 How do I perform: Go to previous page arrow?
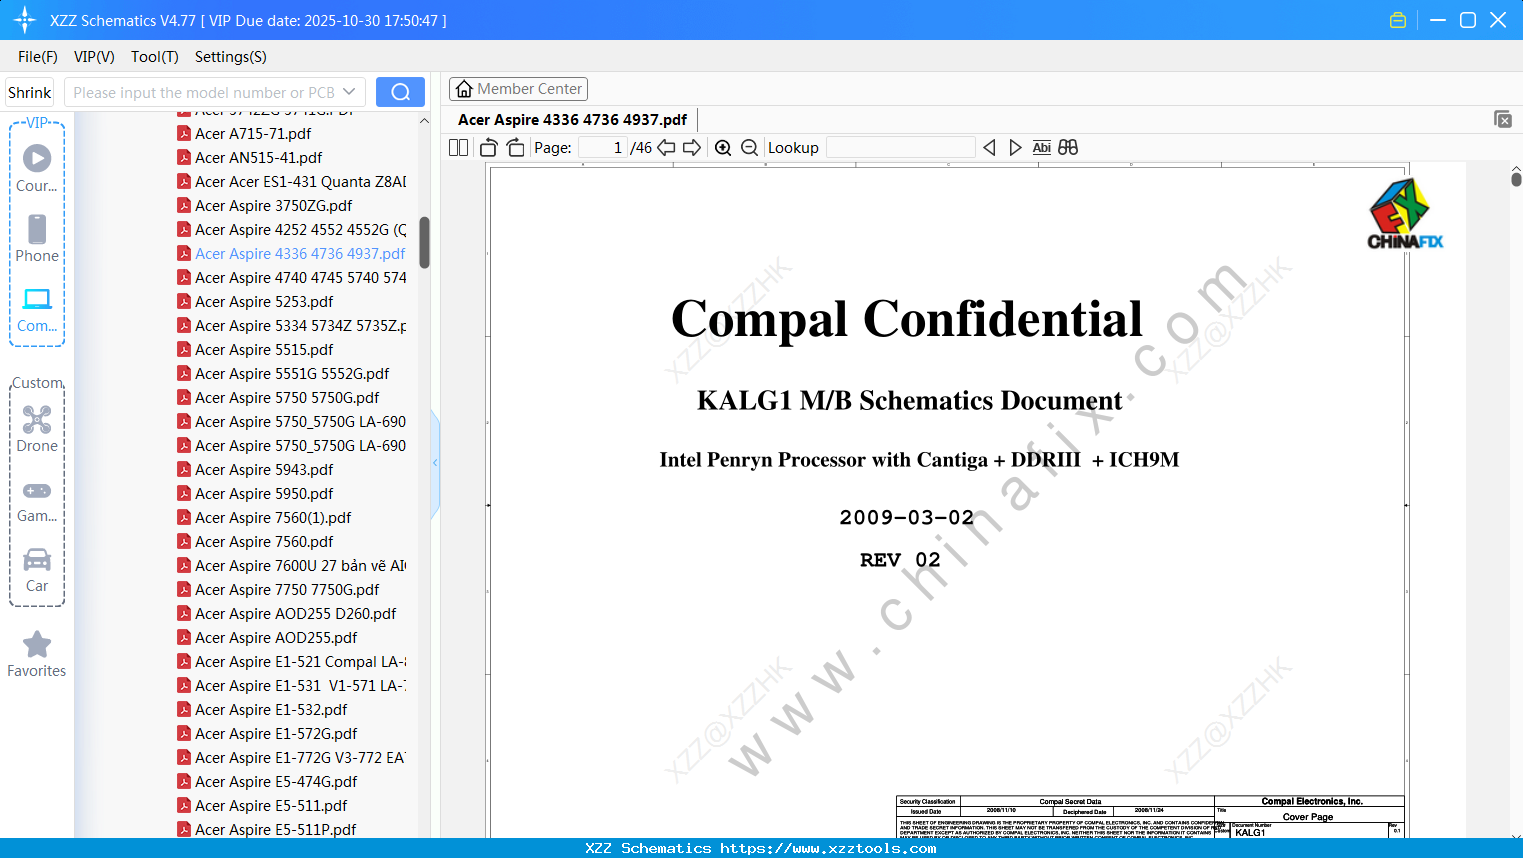(x=666, y=148)
